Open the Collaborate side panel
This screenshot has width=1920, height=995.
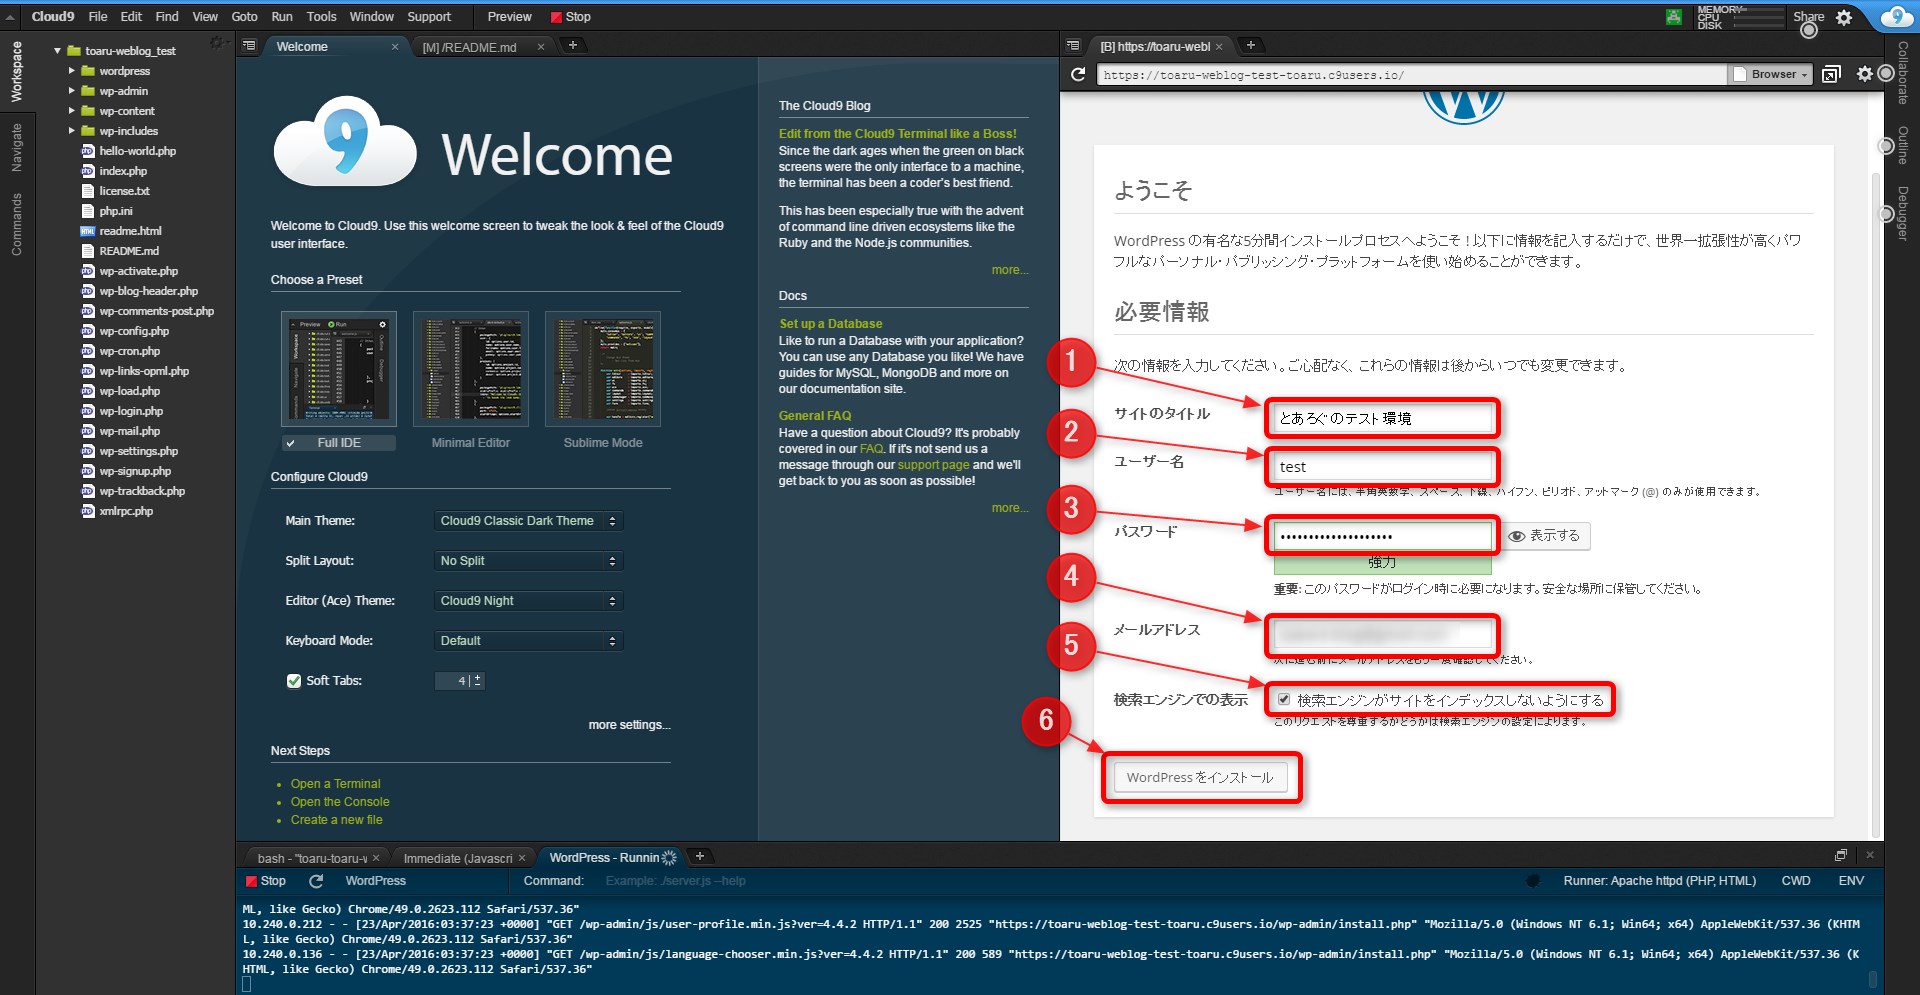coord(1903,72)
